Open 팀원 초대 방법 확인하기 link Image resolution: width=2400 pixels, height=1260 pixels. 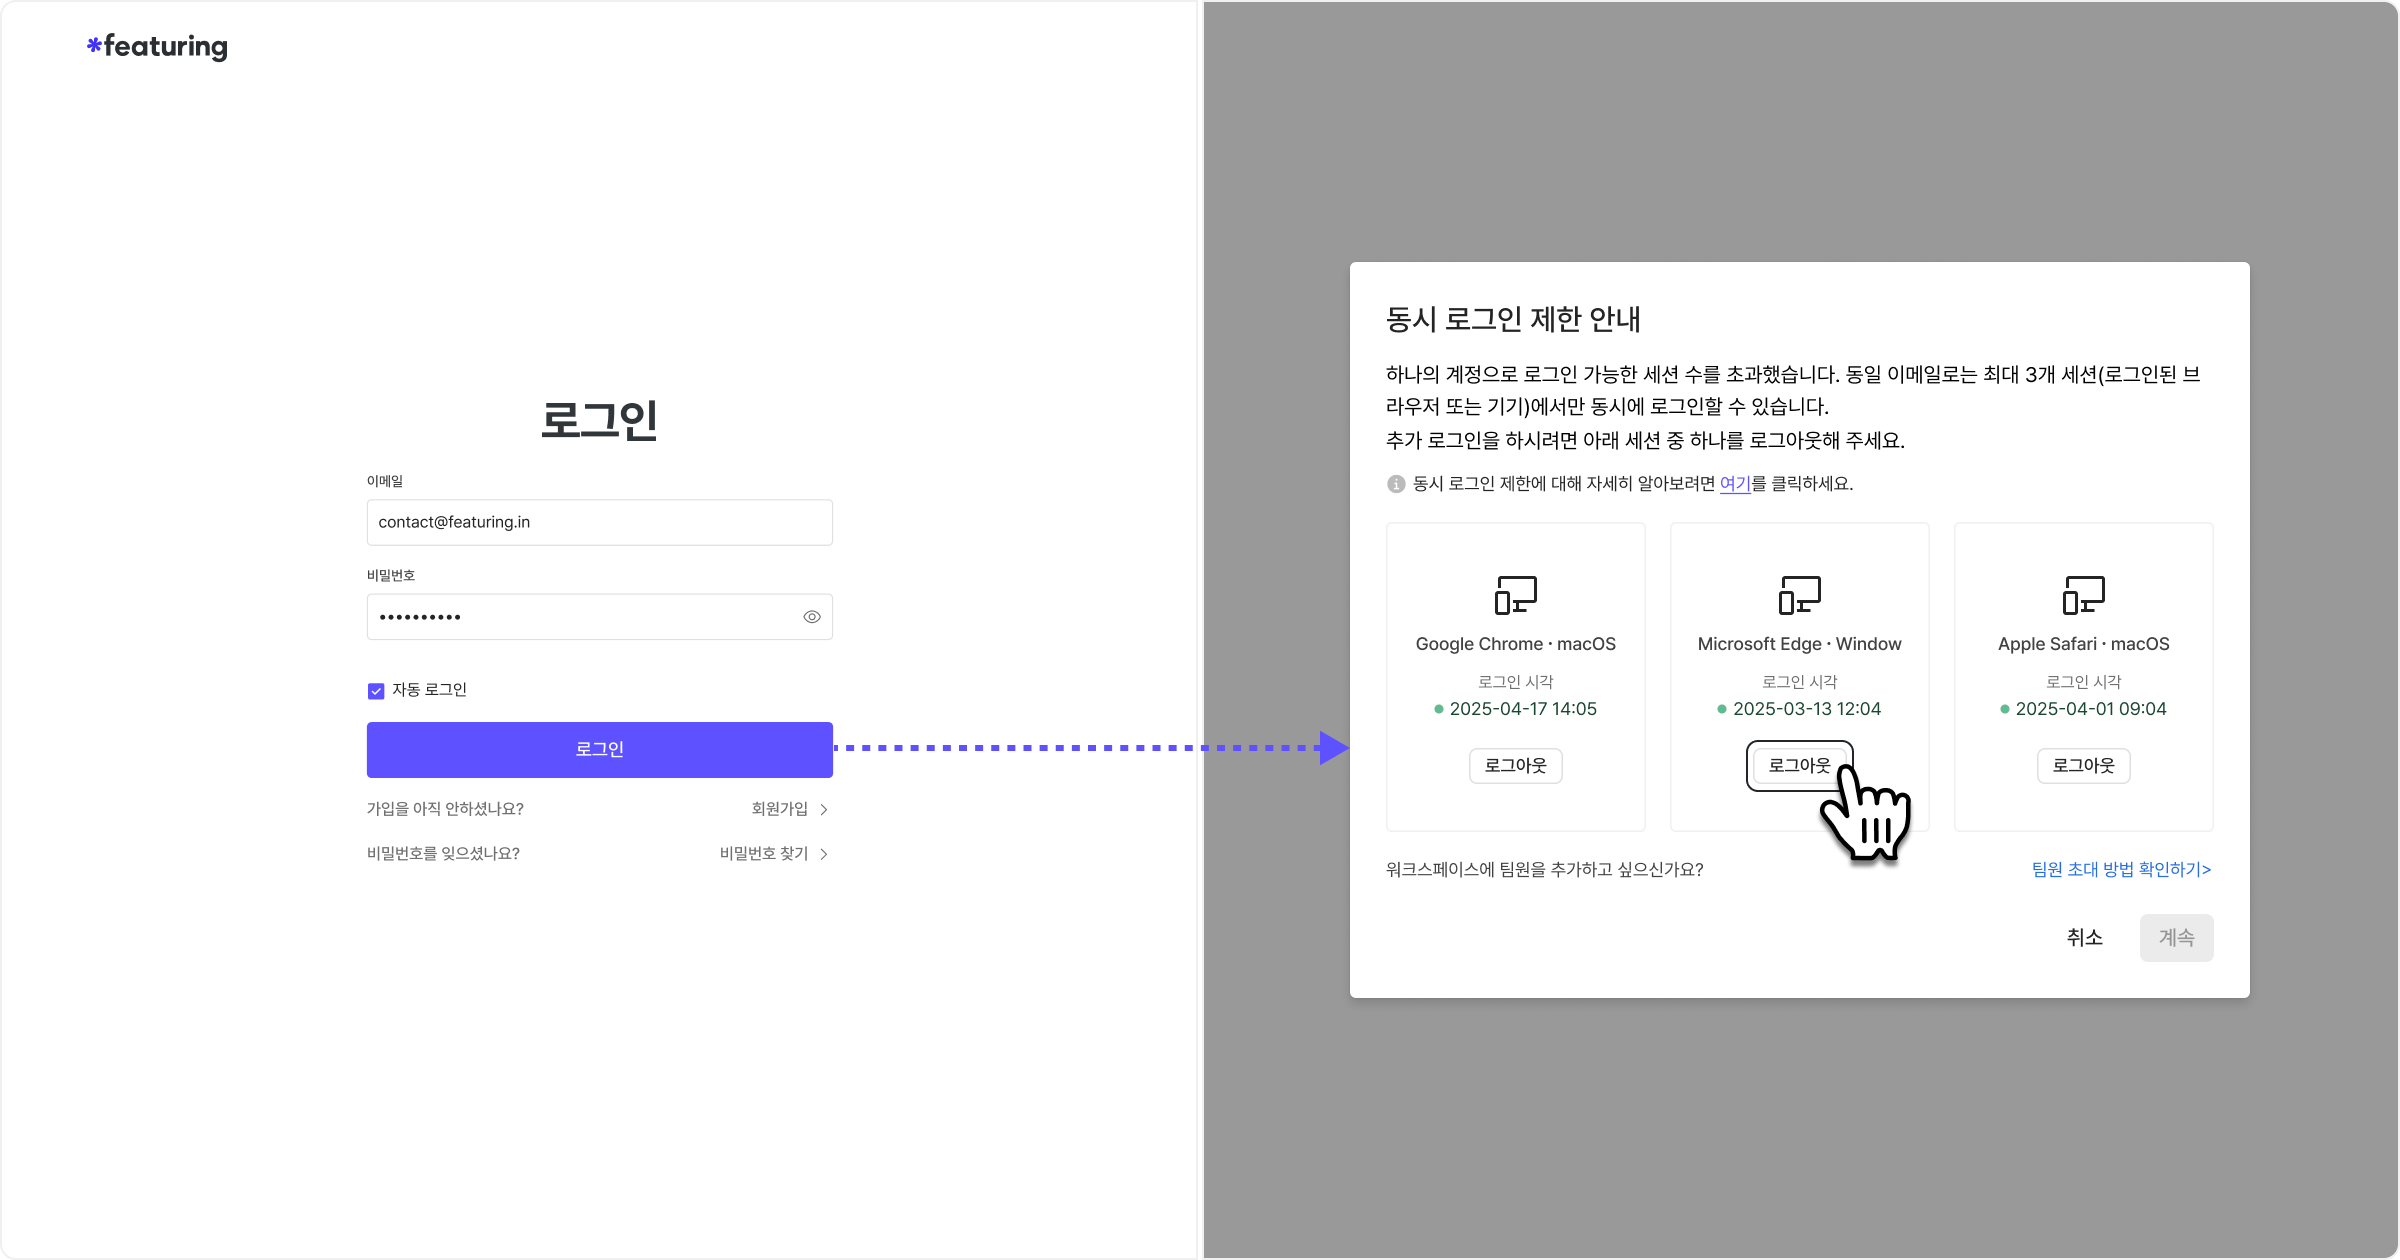pos(2121,870)
